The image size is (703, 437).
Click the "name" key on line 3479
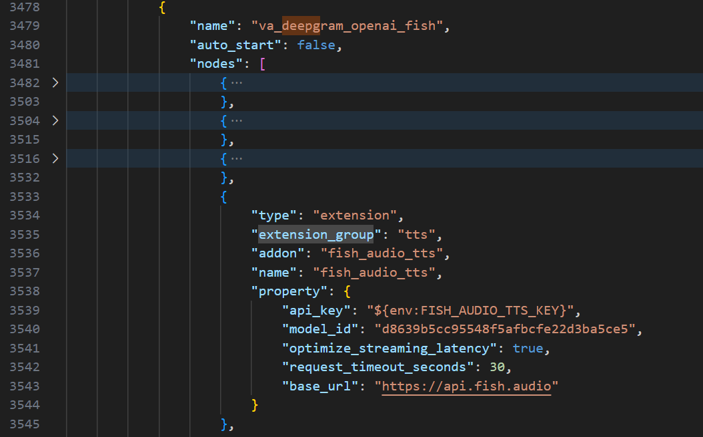point(213,26)
